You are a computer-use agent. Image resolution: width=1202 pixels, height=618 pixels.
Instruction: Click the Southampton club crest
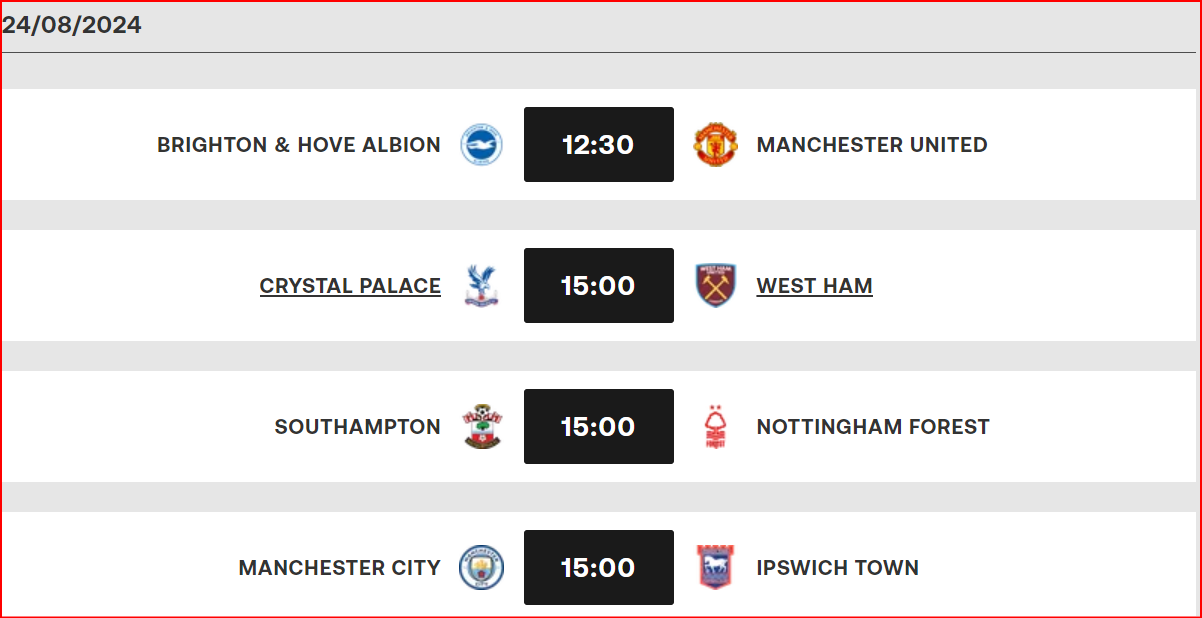pos(482,427)
